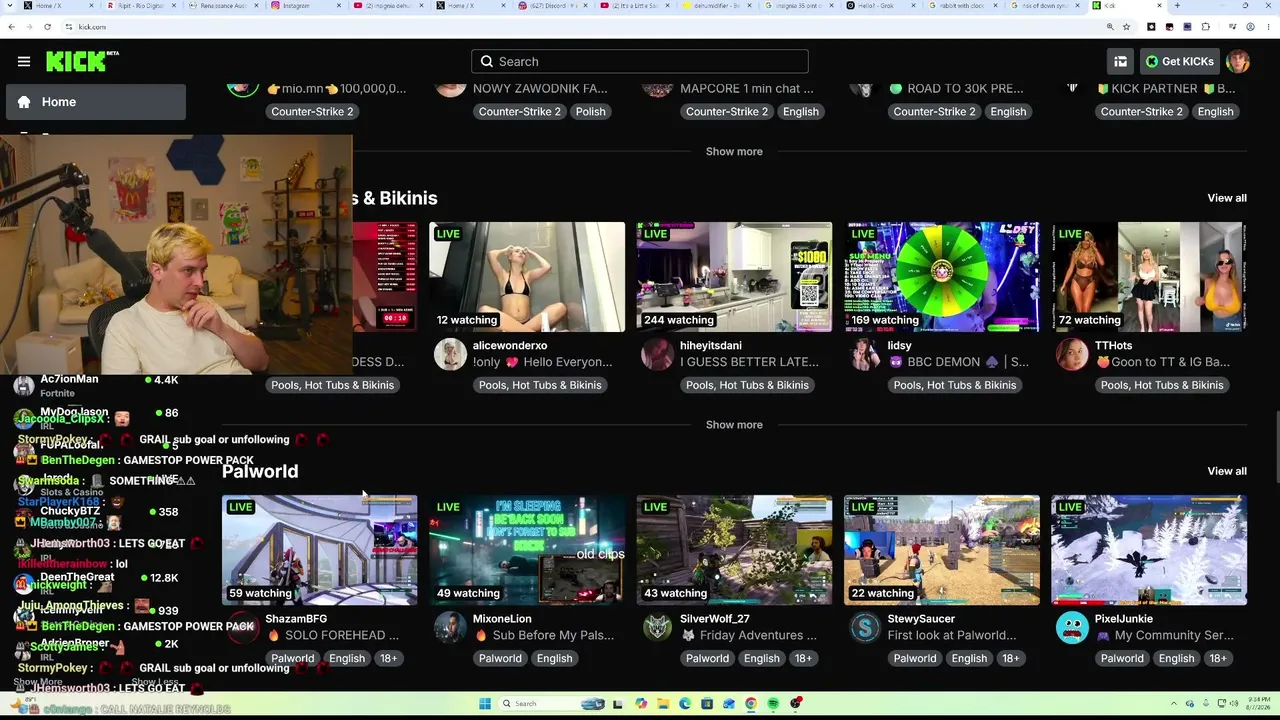Show more Counter-Strike 2 streams
This screenshot has width=1280, height=720.
coord(734,151)
